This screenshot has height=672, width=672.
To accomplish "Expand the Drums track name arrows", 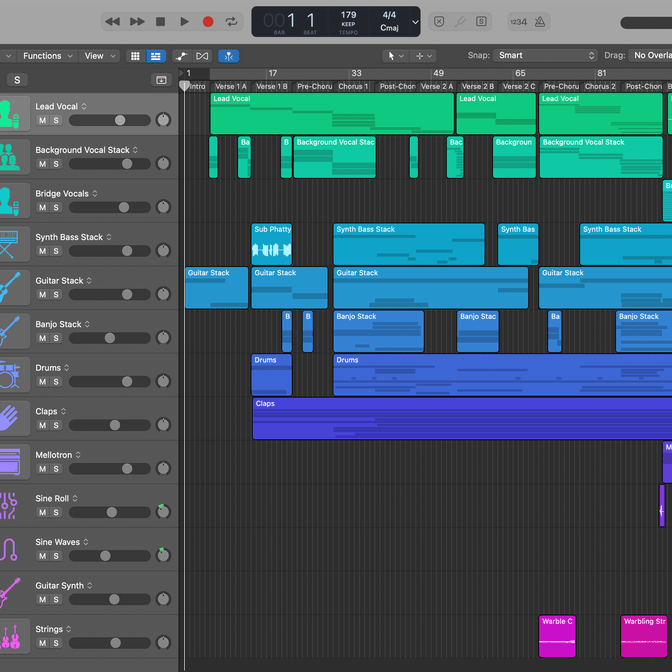I will click(66, 368).
